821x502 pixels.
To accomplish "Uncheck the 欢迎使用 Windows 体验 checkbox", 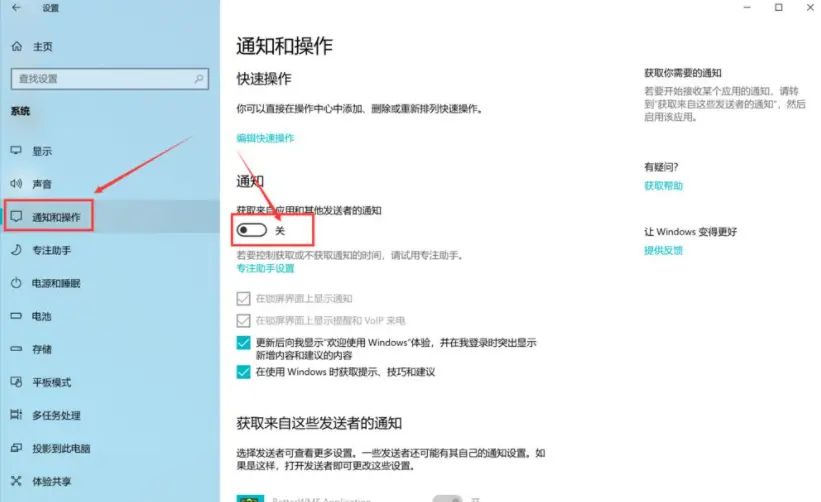I will (x=243, y=342).
